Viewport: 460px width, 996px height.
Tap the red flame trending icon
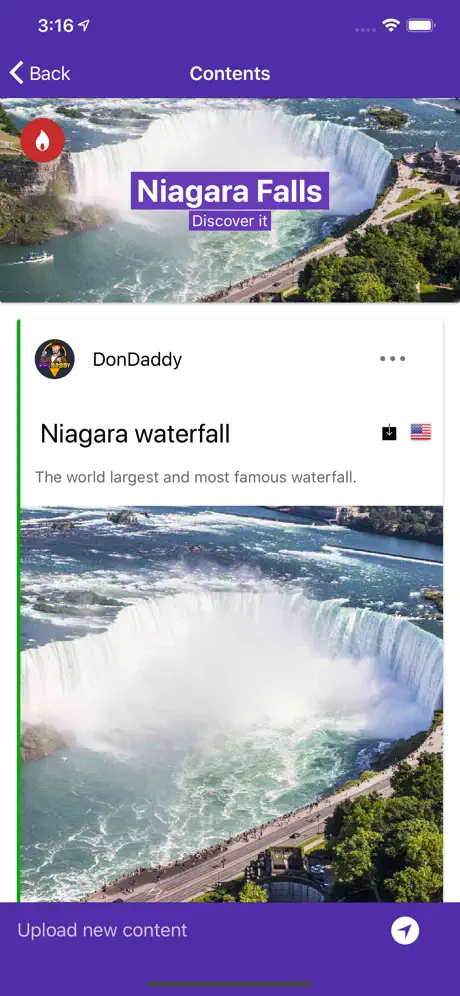[x=43, y=140]
